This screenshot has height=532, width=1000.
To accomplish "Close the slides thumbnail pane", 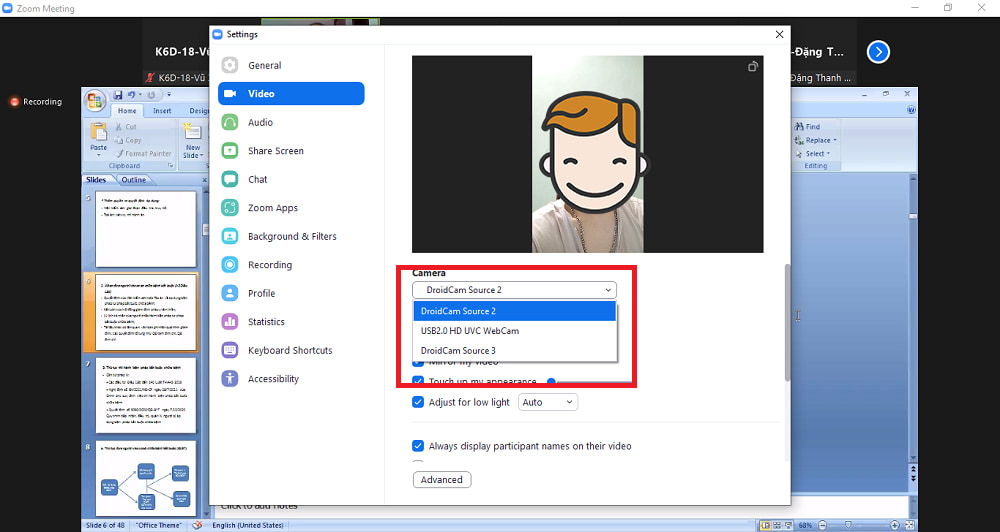I will pos(205,181).
